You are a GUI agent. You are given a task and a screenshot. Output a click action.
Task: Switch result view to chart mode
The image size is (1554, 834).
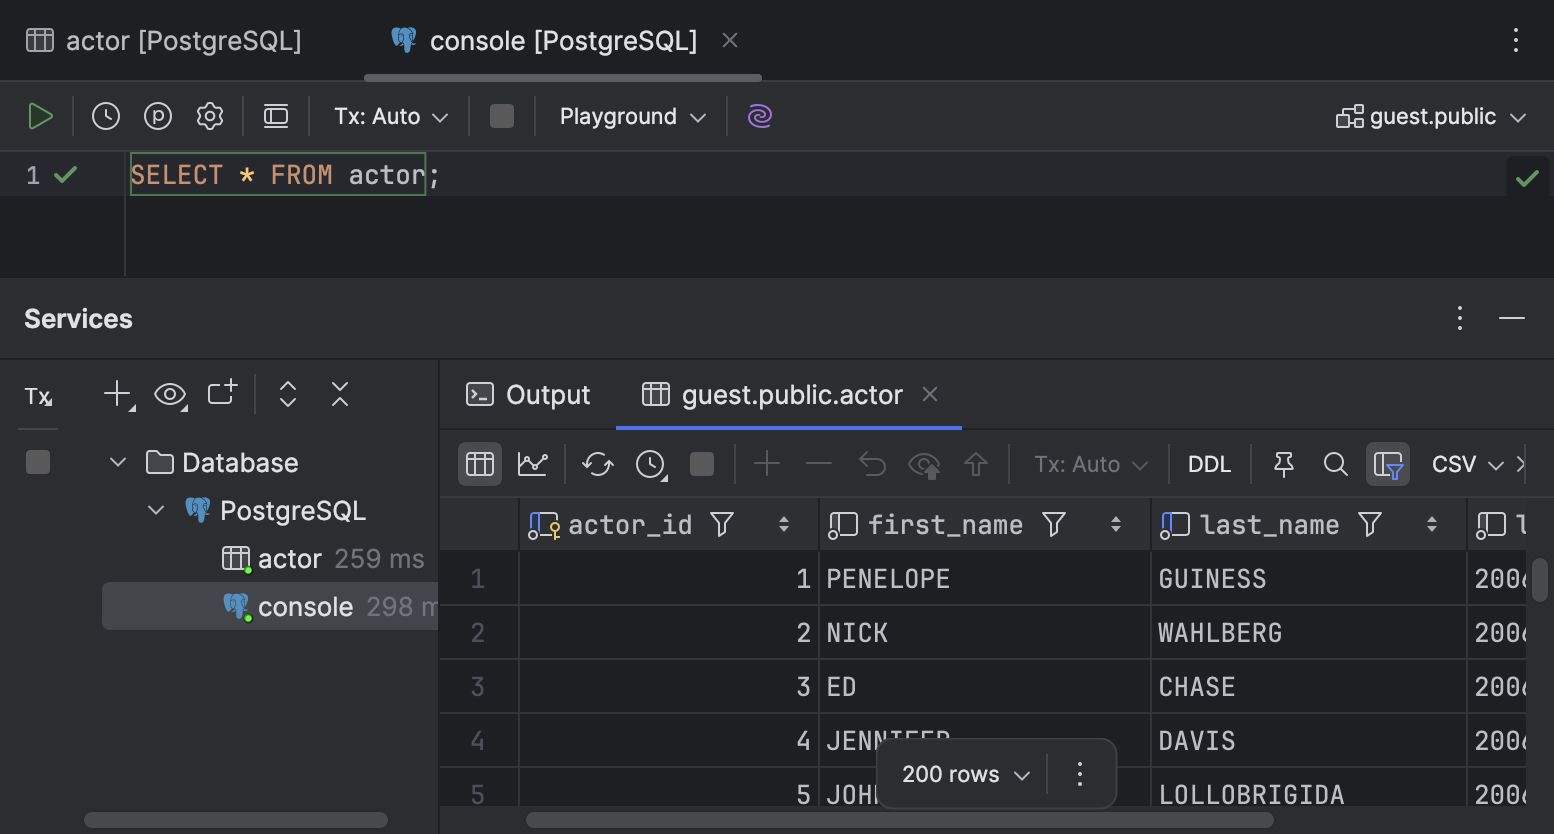tap(533, 463)
